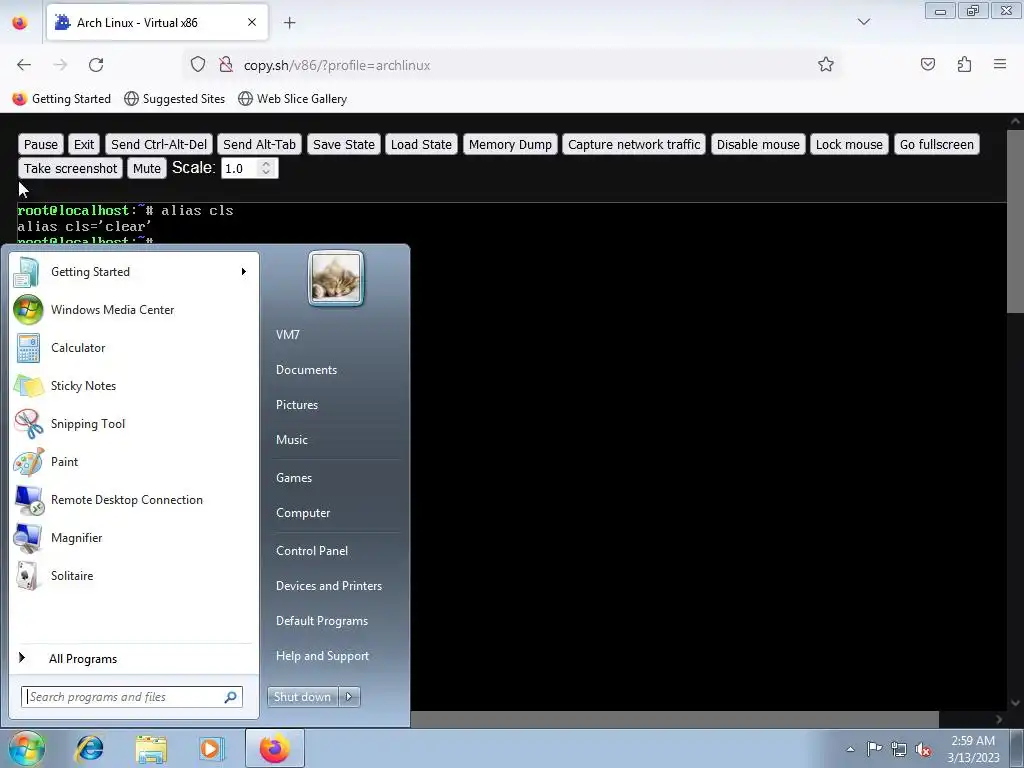
Task: Click the tracking protection shield icon
Action: pyautogui.click(x=198, y=65)
